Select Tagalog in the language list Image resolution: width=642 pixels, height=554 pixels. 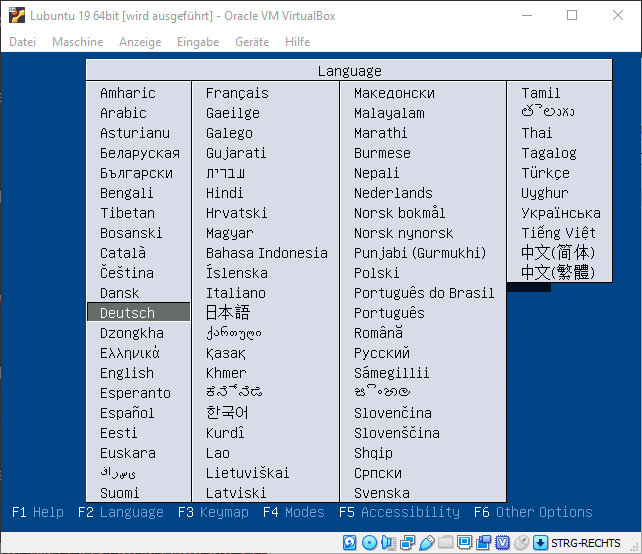(549, 153)
